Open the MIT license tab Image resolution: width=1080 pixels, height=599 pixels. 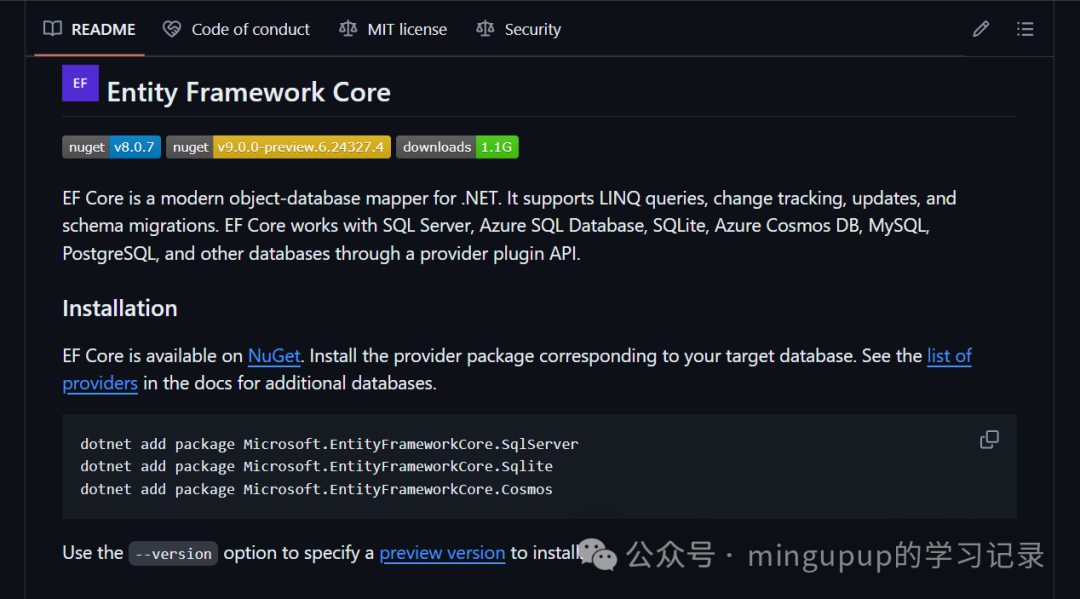click(x=405, y=29)
